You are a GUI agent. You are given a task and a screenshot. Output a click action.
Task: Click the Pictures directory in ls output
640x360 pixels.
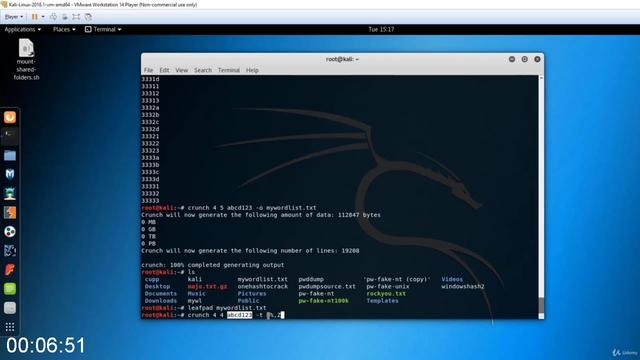point(252,293)
